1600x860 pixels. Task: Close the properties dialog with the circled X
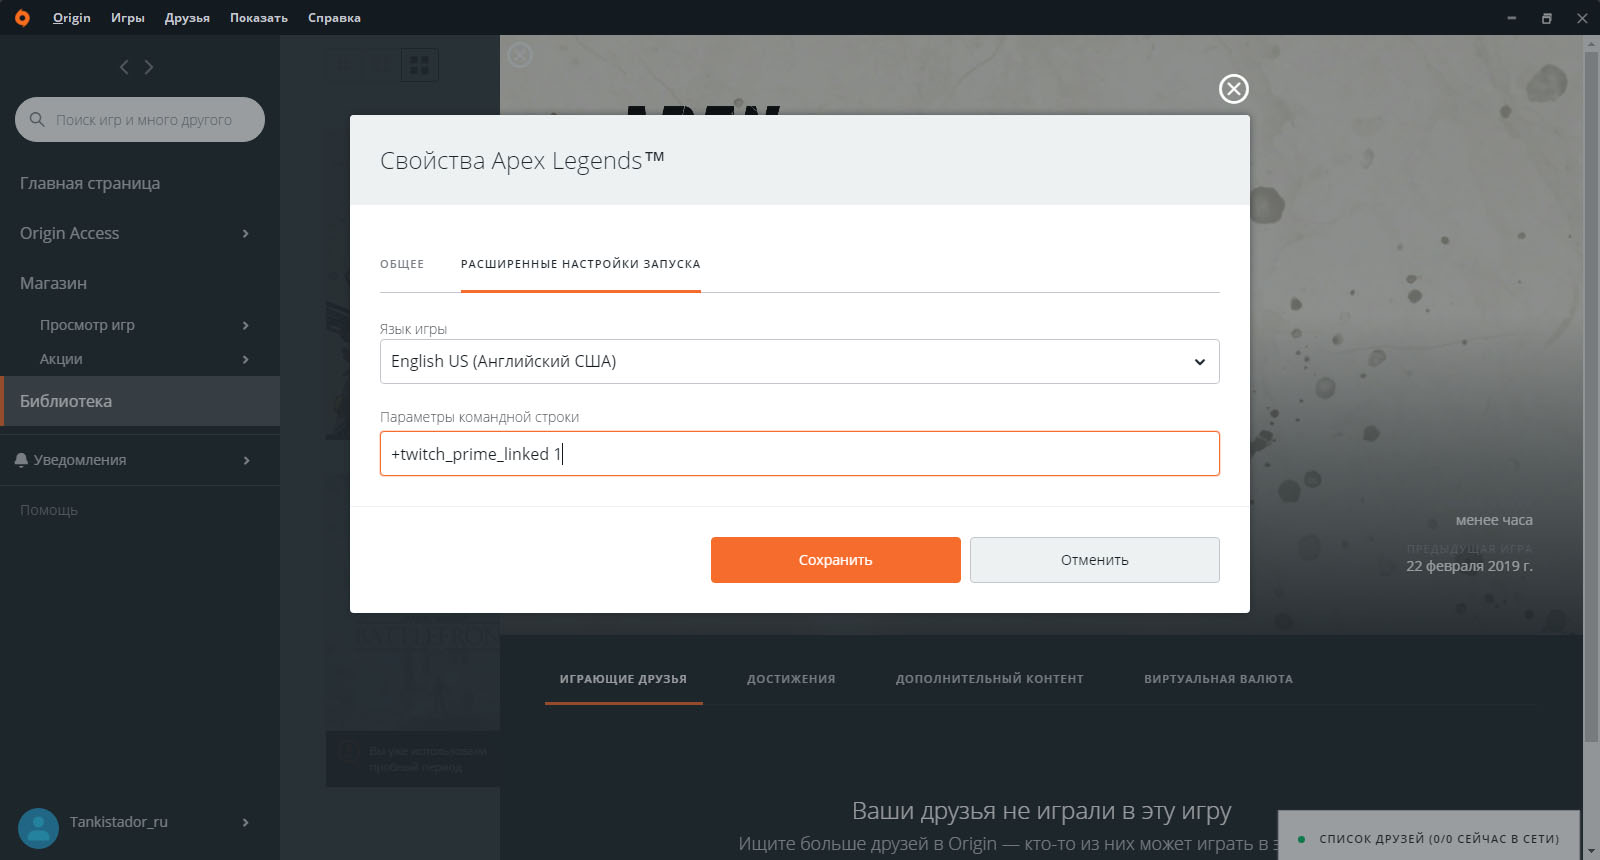[1234, 89]
